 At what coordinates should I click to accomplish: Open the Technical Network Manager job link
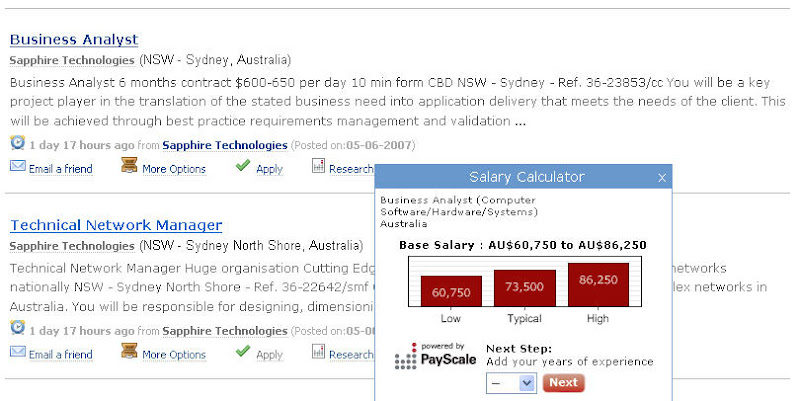pos(116,225)
